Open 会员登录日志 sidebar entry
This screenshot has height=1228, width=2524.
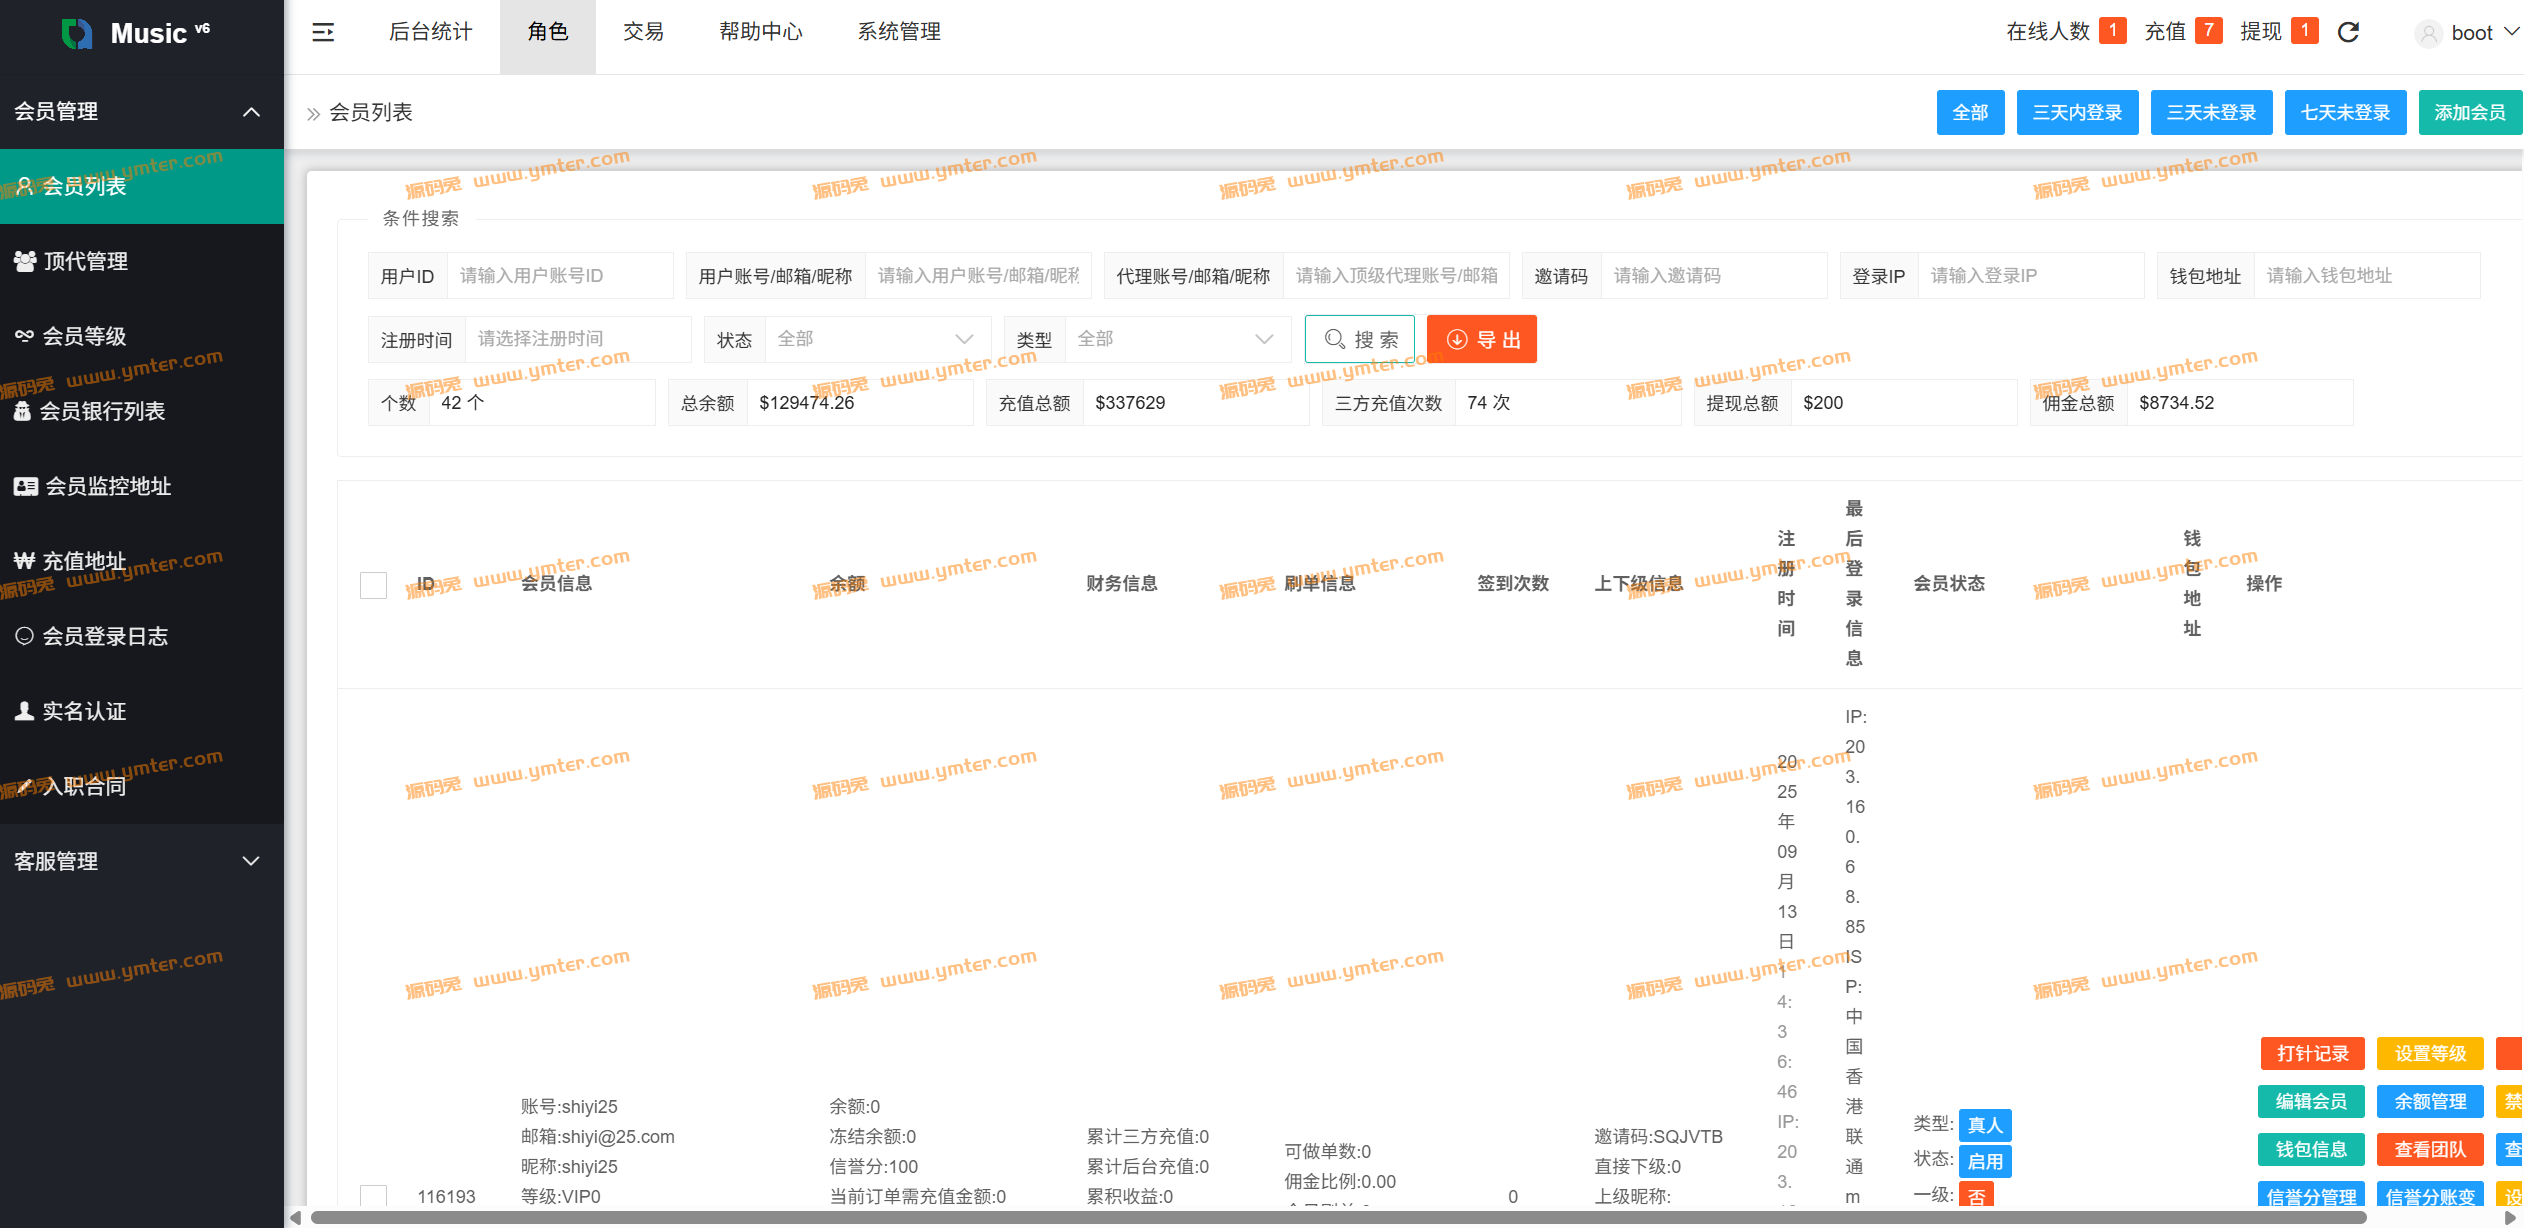105,636
